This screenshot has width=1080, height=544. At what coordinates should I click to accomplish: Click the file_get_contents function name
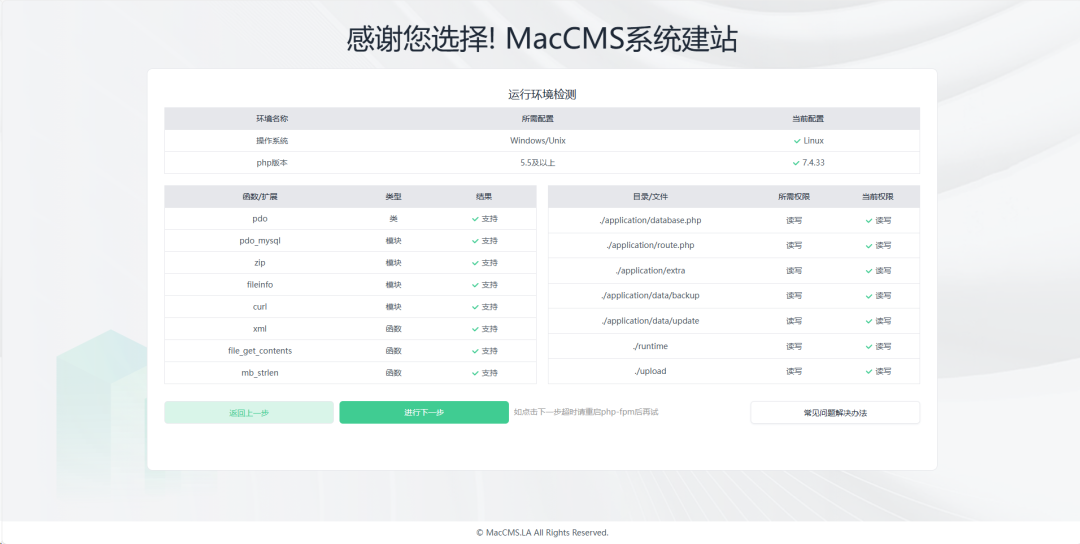[260, 351]
